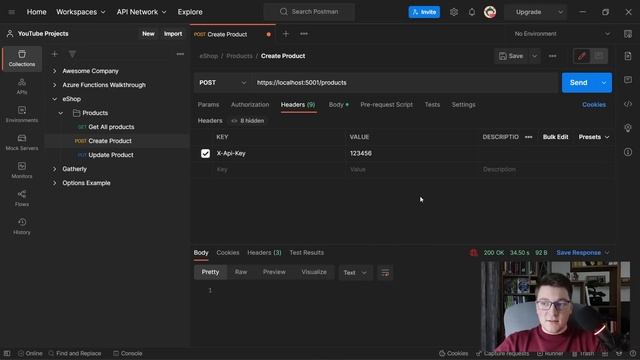This screenshot has height=360, width=640.
Task: Open the user avatar menu
Action: point(490,12)
